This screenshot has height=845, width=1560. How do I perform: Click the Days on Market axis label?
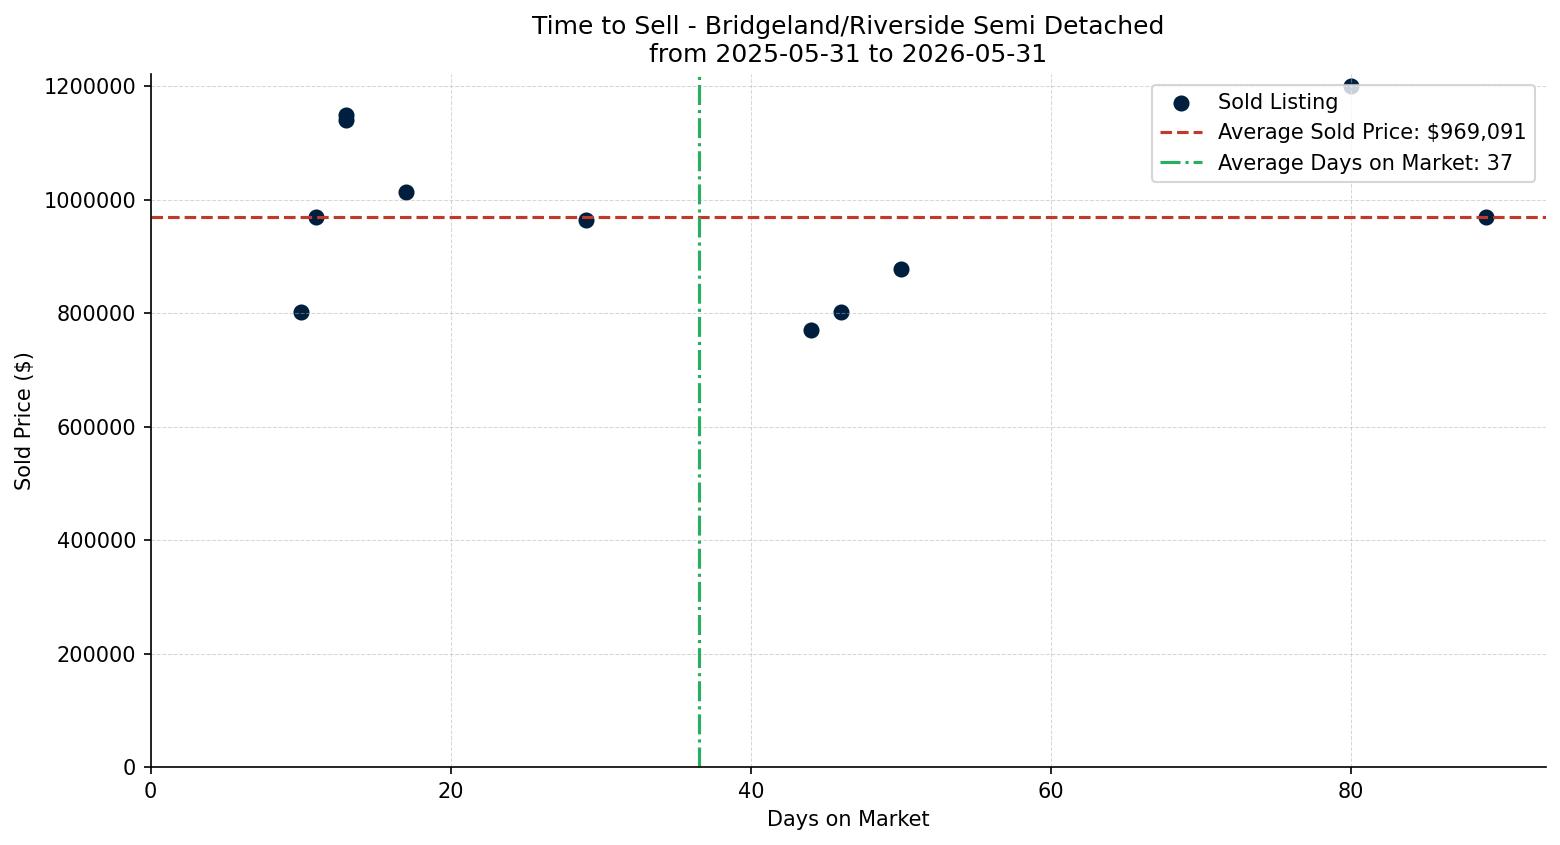(848, 819)
